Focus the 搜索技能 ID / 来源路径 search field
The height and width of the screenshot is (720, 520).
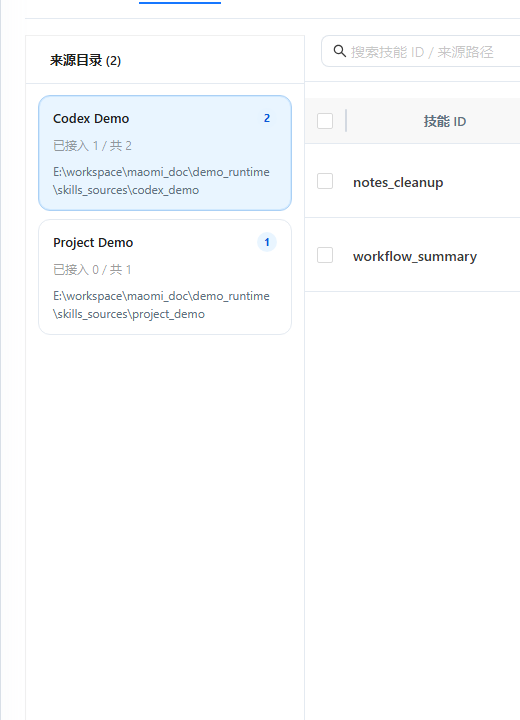tap(420, 51)
